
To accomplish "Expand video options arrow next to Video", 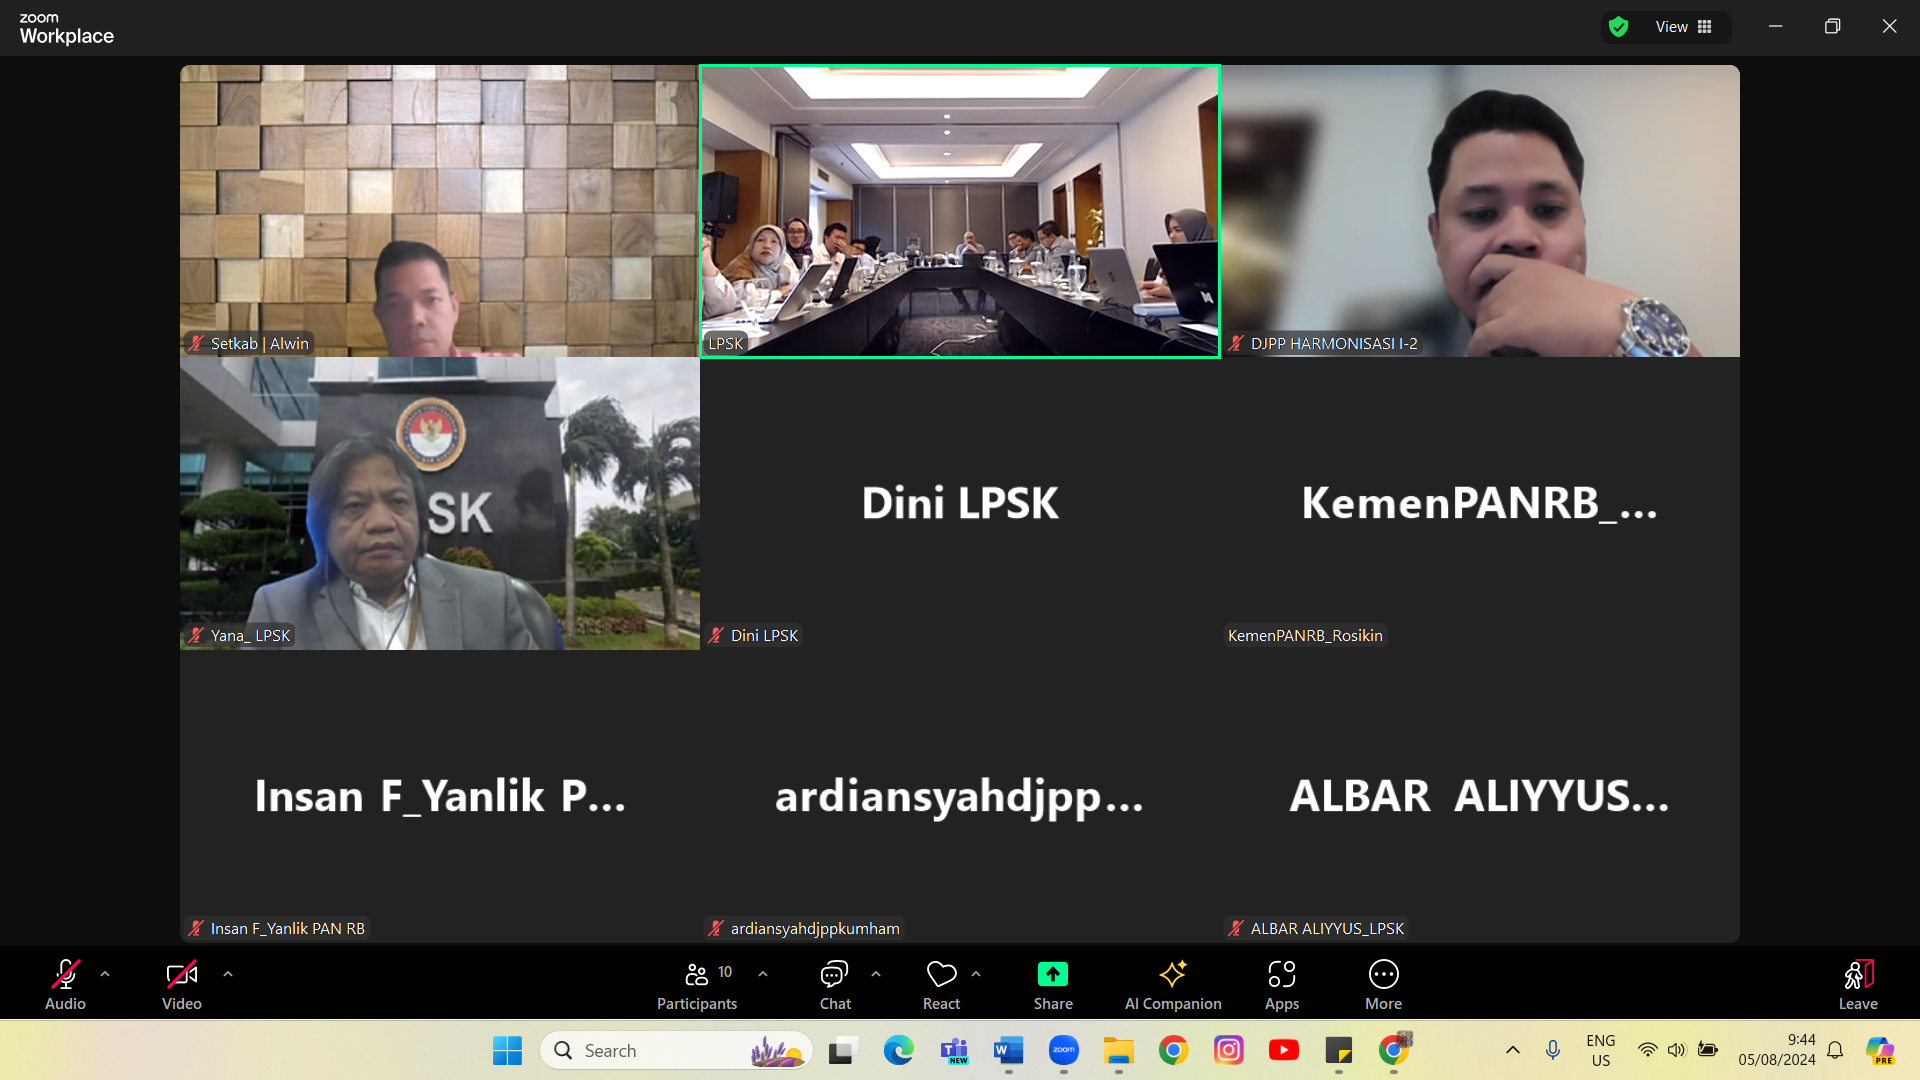I will (x=228, y=974).
